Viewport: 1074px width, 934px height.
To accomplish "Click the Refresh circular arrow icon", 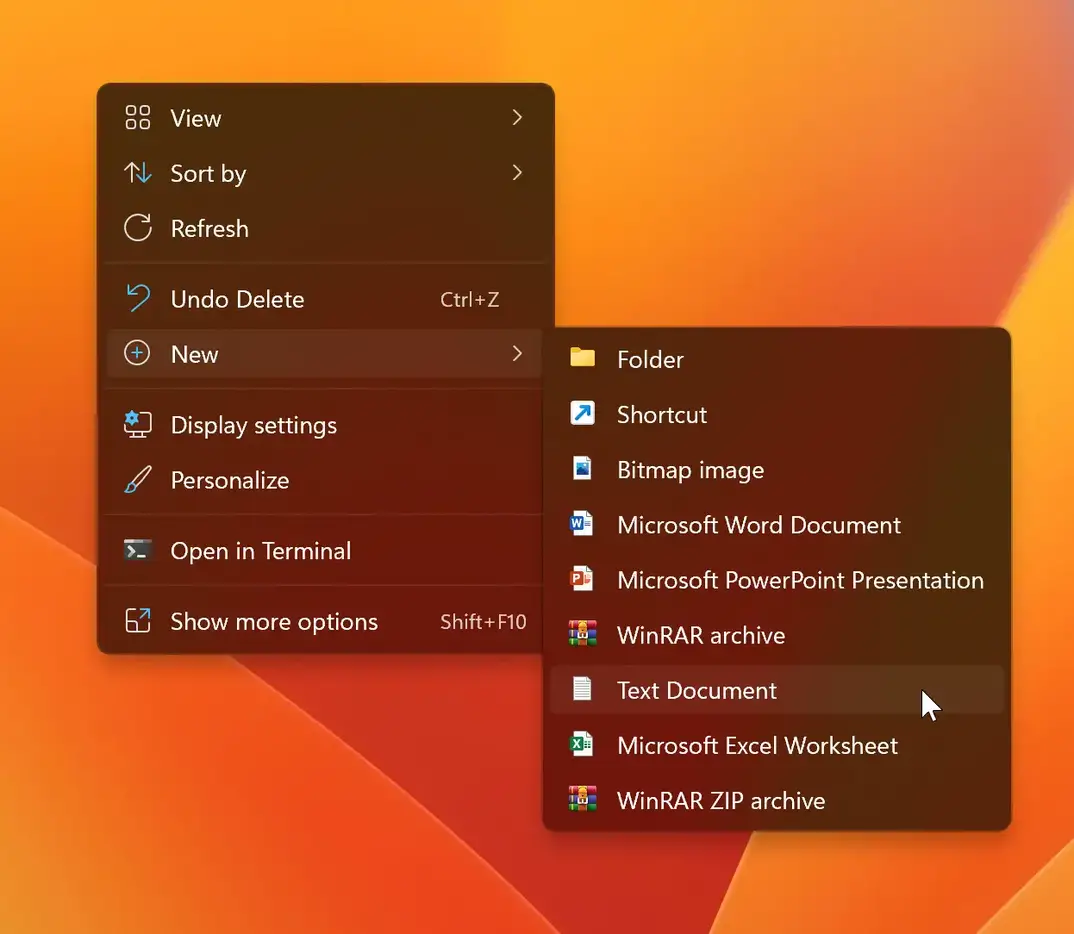I will 138,228.
